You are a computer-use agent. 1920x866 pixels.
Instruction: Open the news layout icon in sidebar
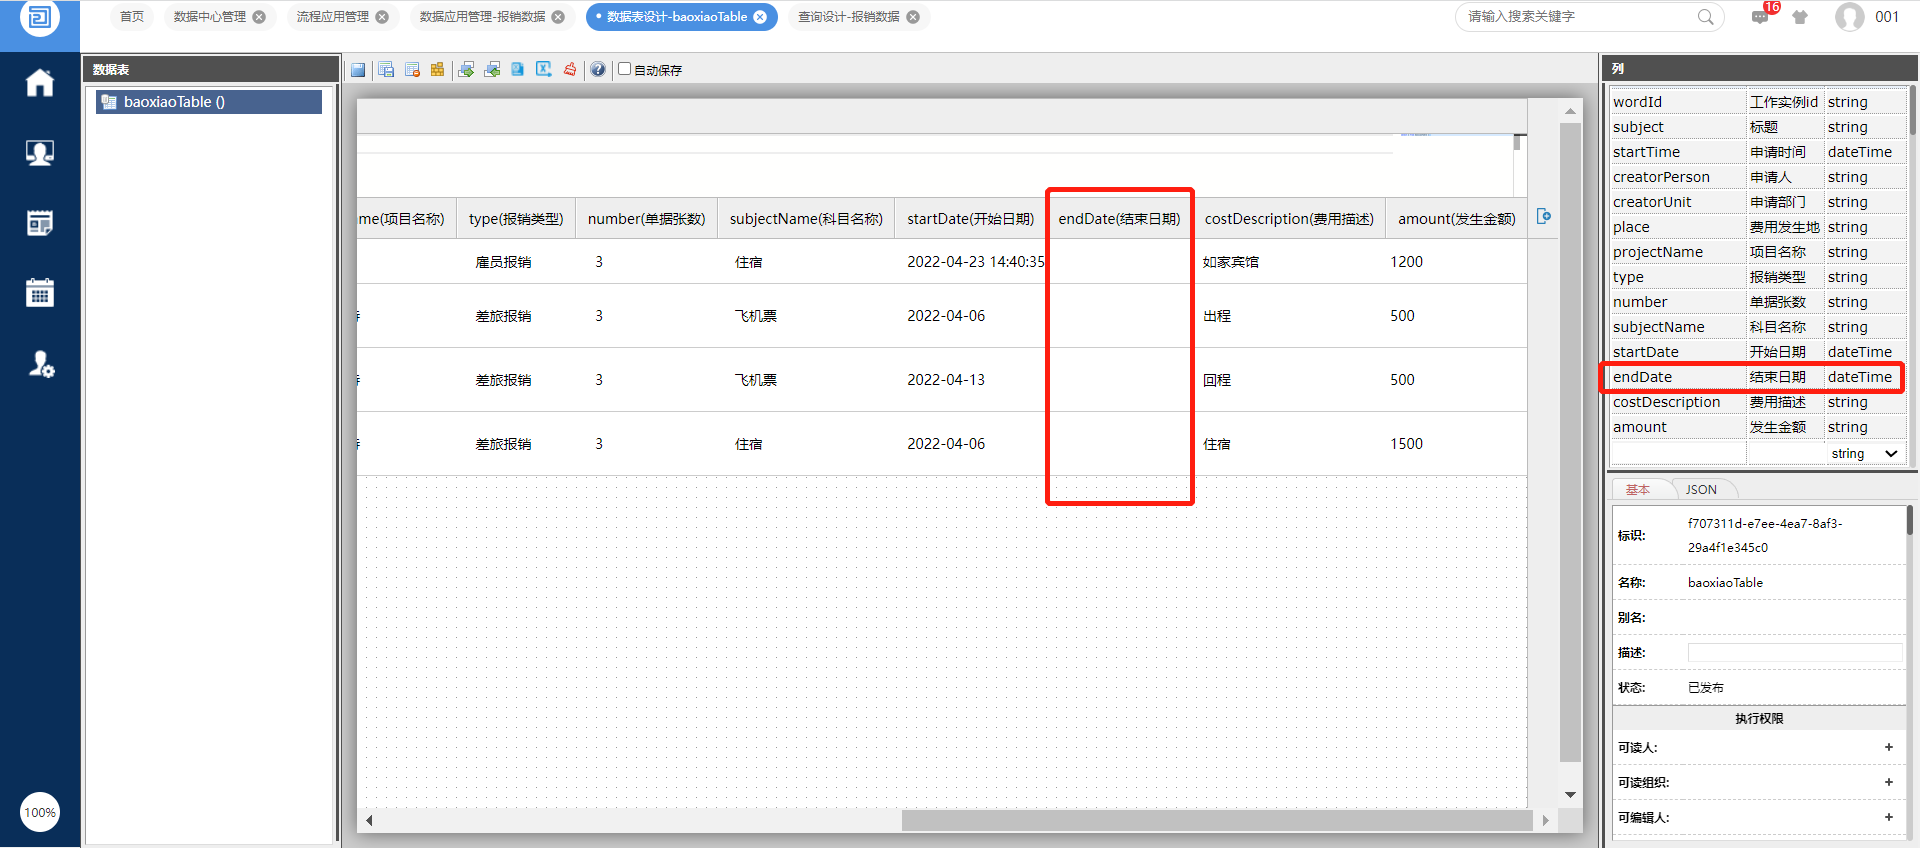[40, 223]
